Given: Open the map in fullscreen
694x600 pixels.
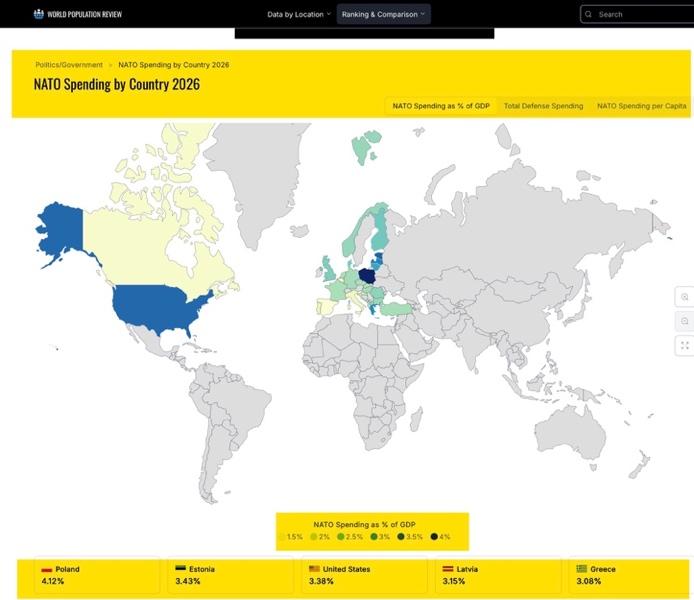Looking at the screenshot, I should click(x=685, y=345).
